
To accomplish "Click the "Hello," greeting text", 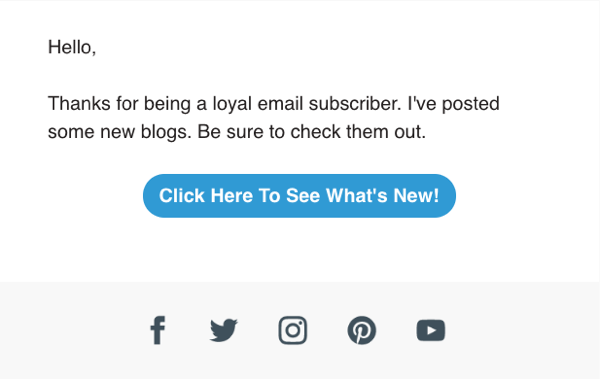I will [x=72, y=47].
